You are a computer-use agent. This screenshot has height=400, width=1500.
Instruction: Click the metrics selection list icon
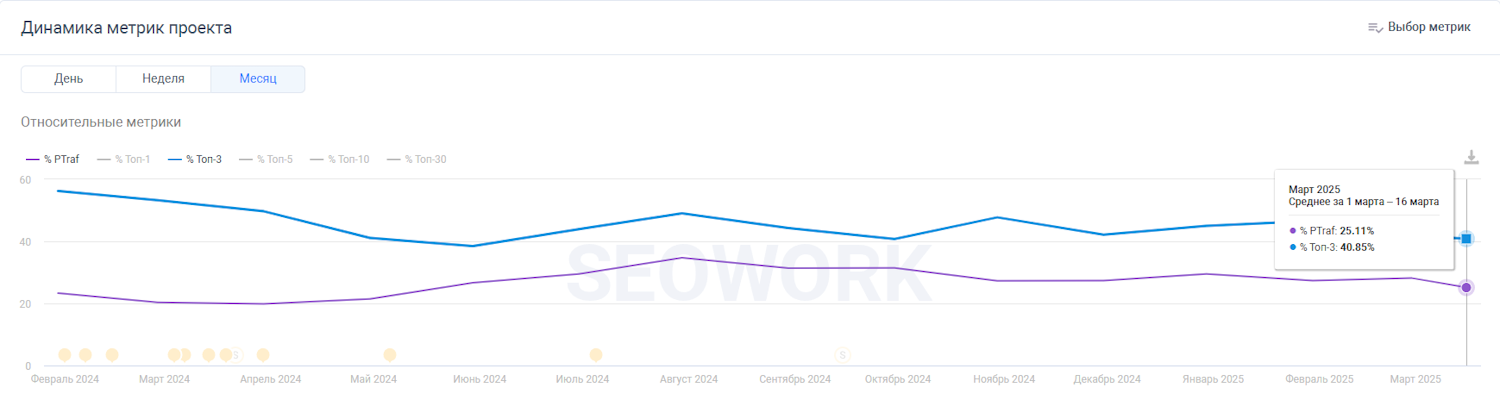click(1375, 28)
